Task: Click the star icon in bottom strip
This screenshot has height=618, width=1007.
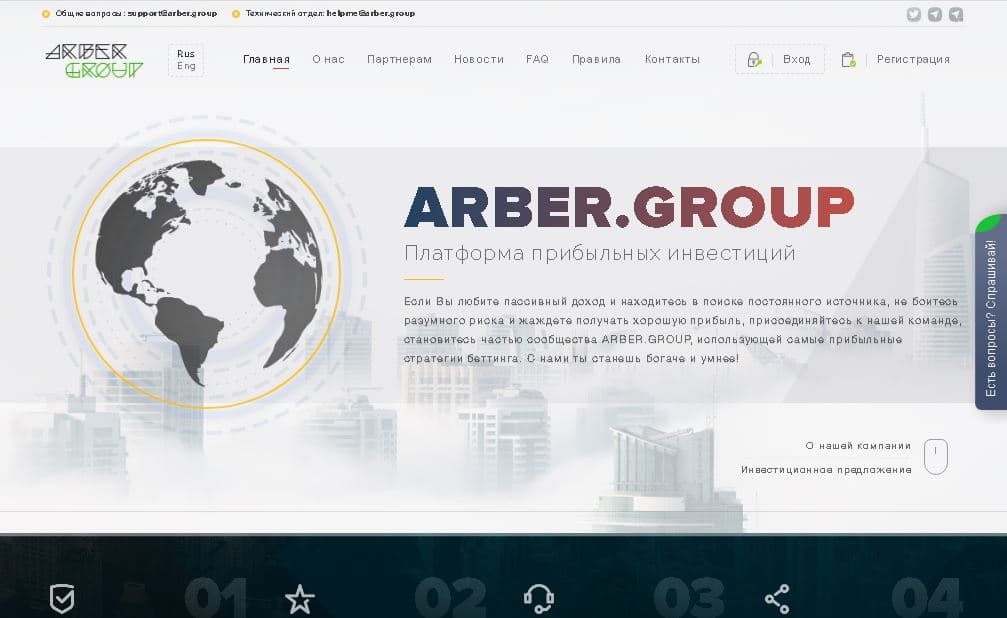Action: click(299, 599)
